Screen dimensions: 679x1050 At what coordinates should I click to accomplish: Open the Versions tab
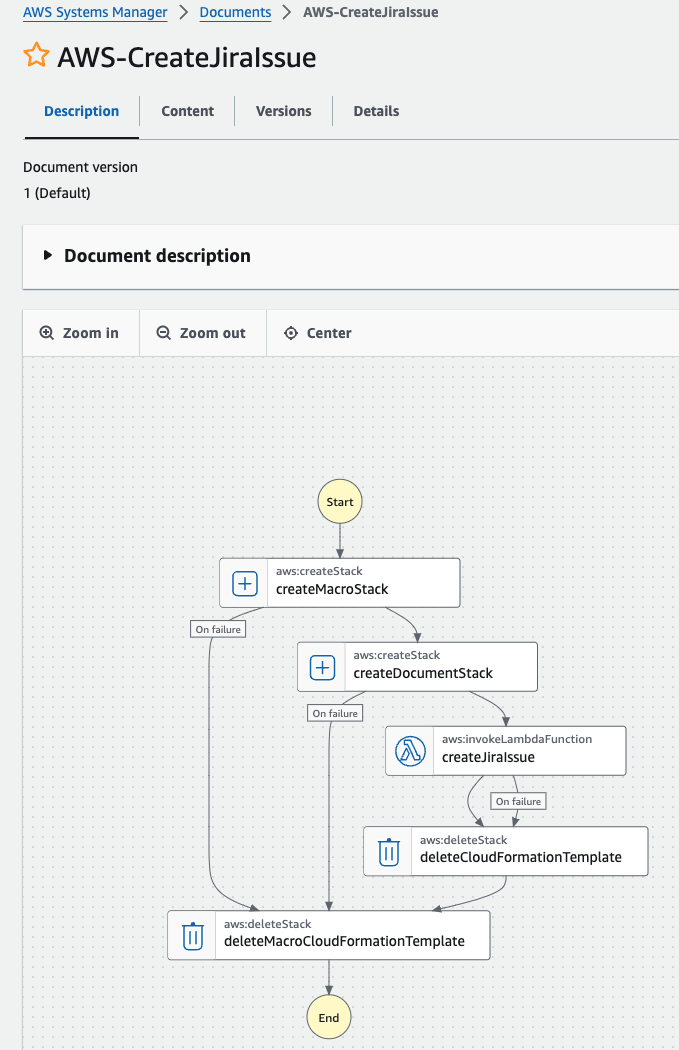(x=284, y=111)
